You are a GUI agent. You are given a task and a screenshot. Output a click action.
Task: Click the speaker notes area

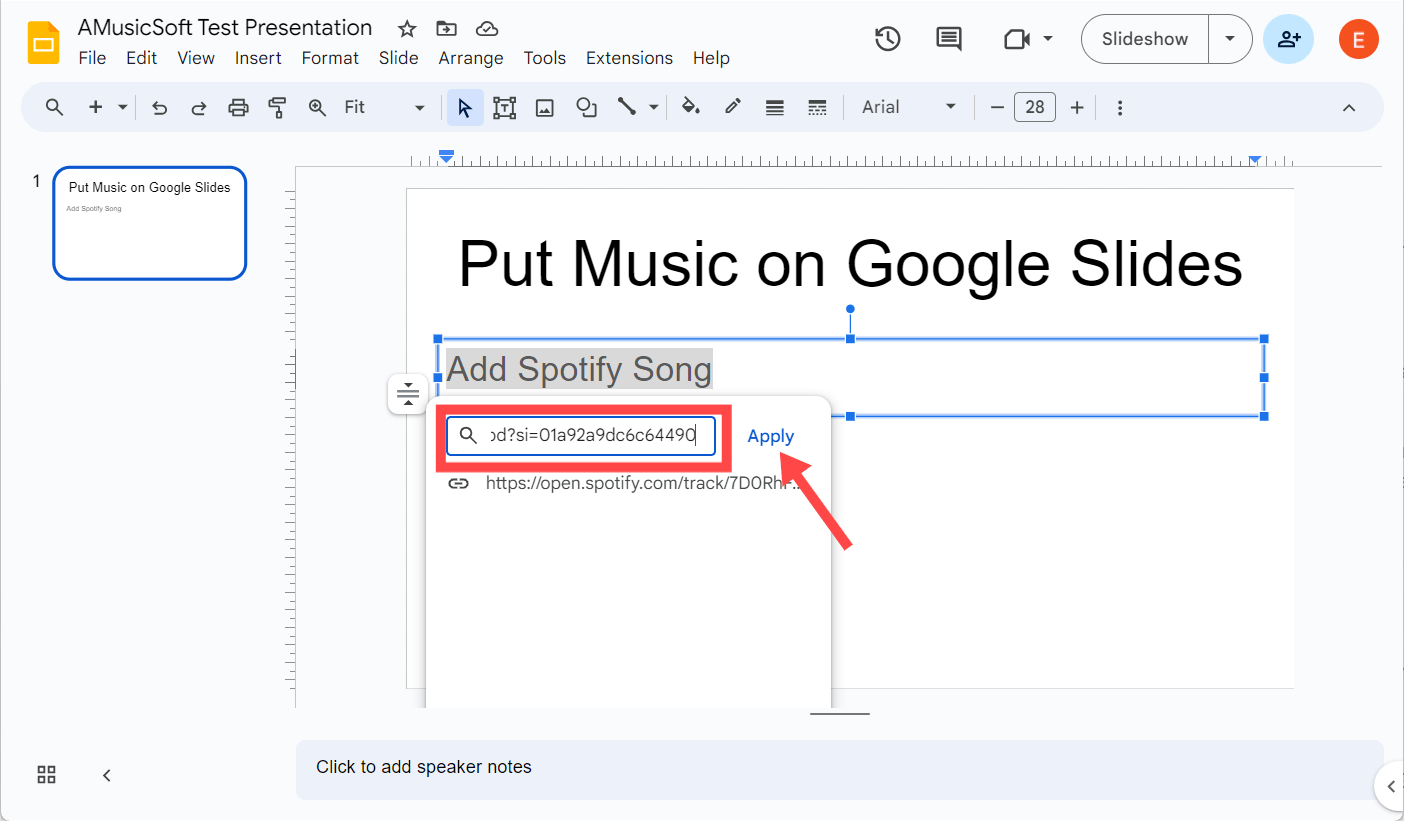click(x=840, y=768)
